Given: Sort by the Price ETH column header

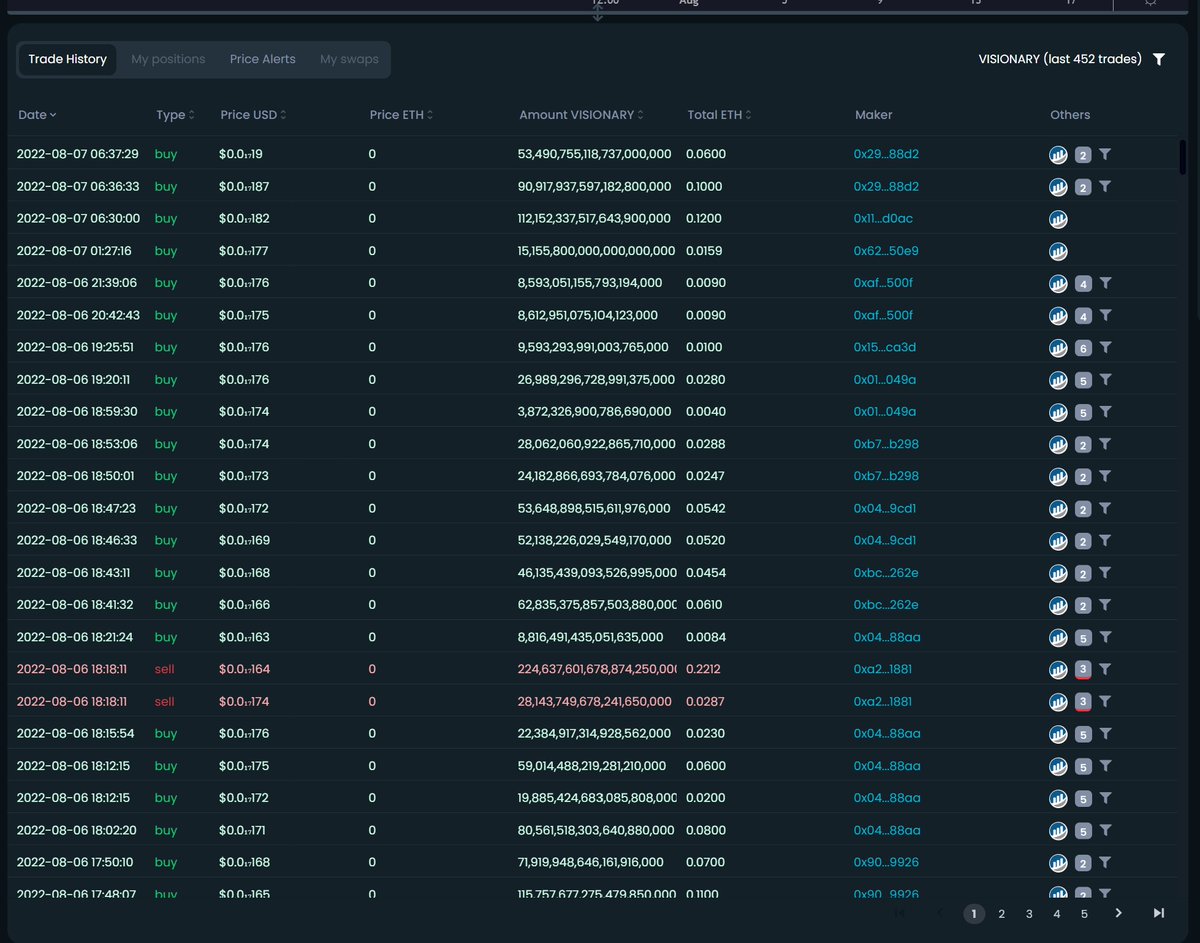Looking at the screenshot, I should pyautogui.click(x=401, y=115).
